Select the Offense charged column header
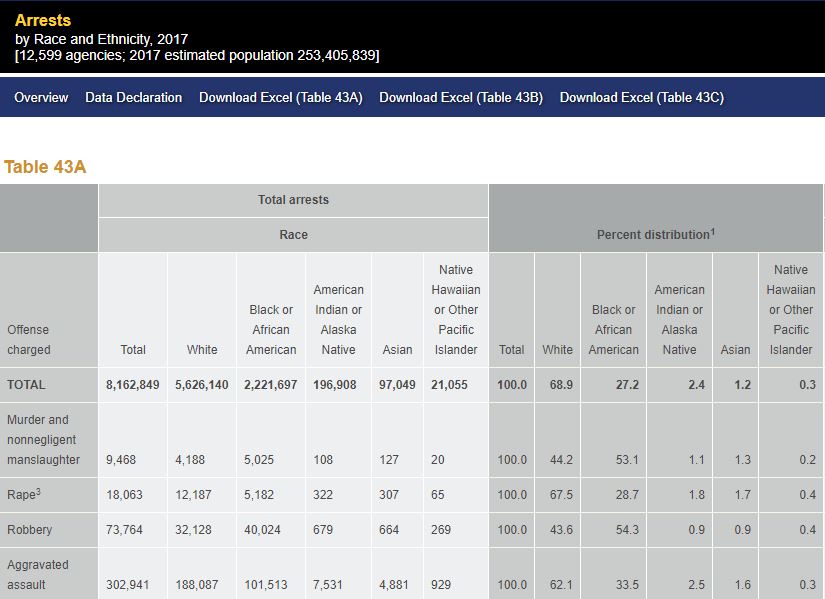The width and height of the screenshot is (825, 599). click(28, 340)
